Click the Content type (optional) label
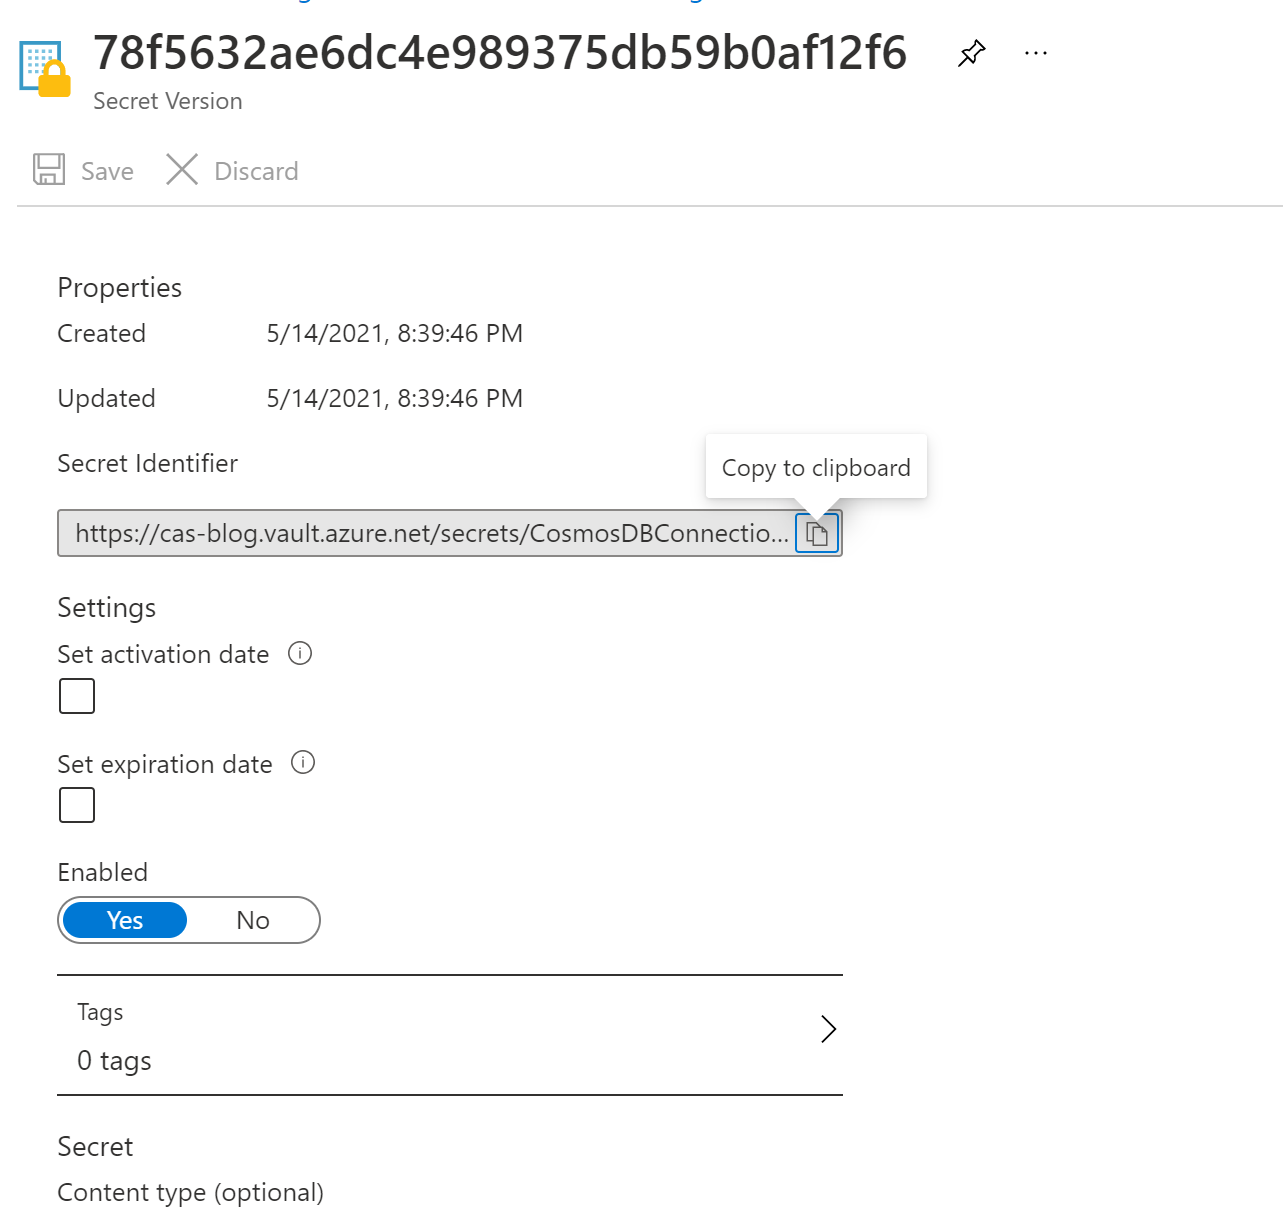The width and height of the screenshot is (1283, 1215). click(191, 1193)
